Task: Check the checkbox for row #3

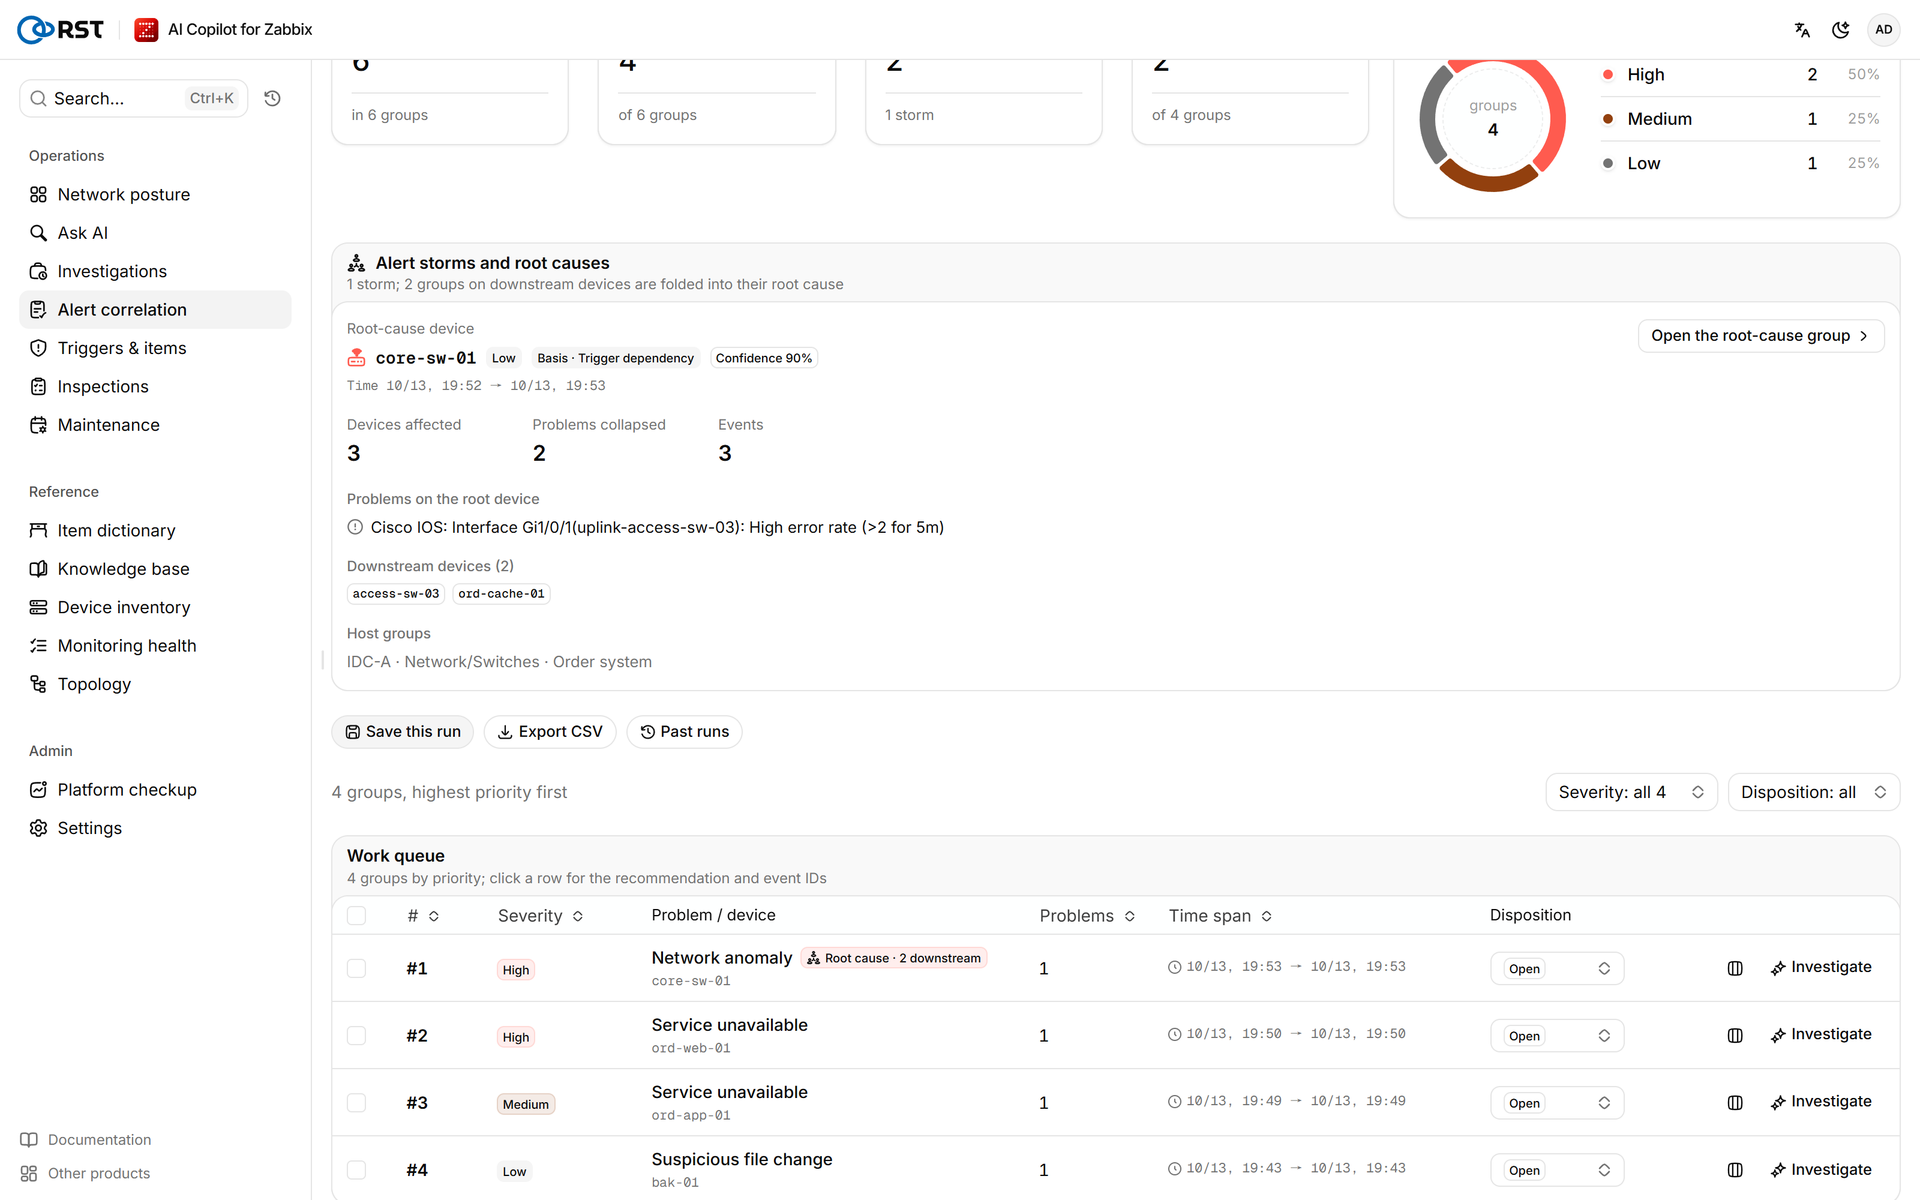Action: pos(356,1102)
